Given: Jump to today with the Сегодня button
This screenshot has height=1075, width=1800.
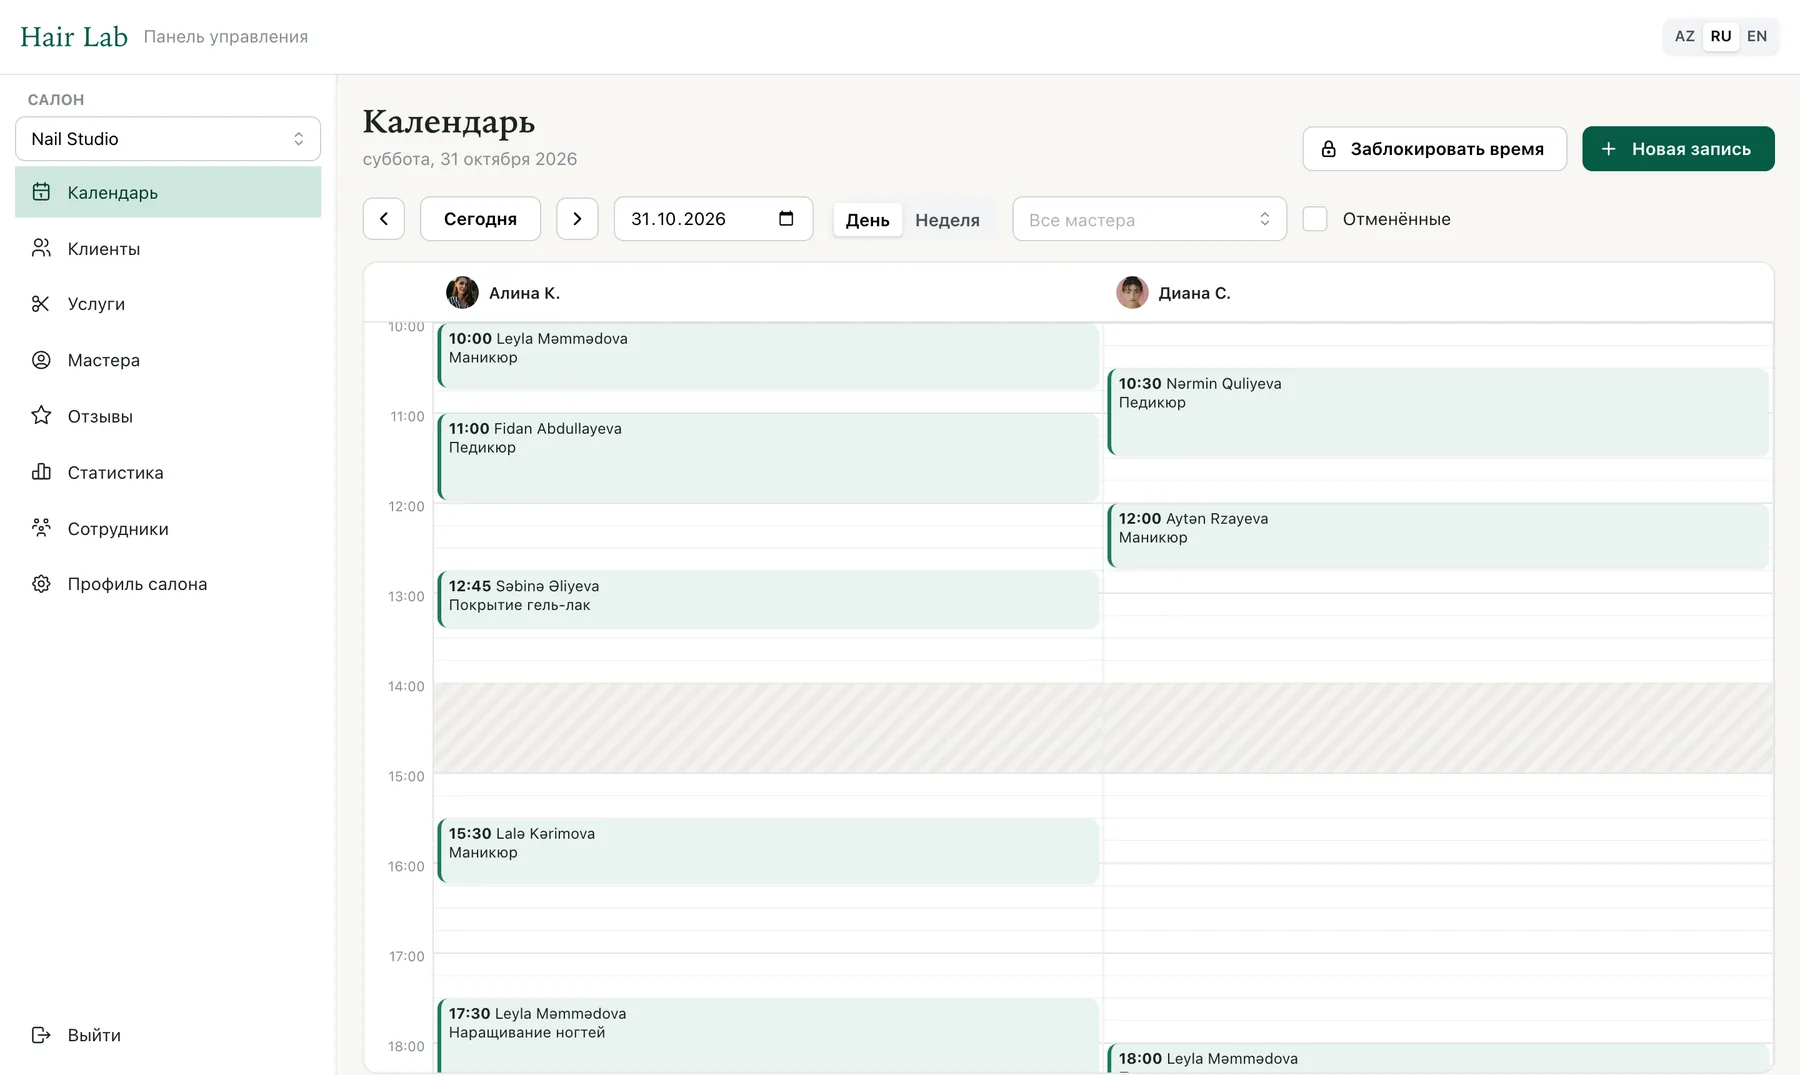Looking at the screenshot, I should pos(480,219).
